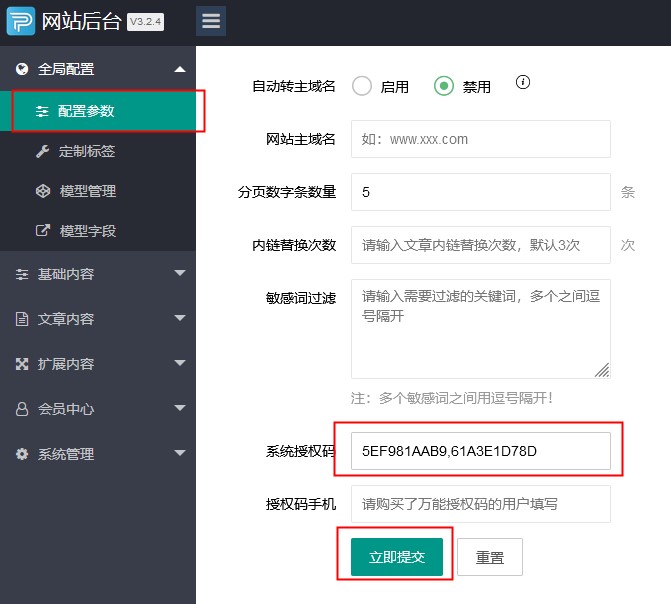Expand the 文章内容 dropdown arrow
The image size is (671, 604).
click(x=180, y=318)
